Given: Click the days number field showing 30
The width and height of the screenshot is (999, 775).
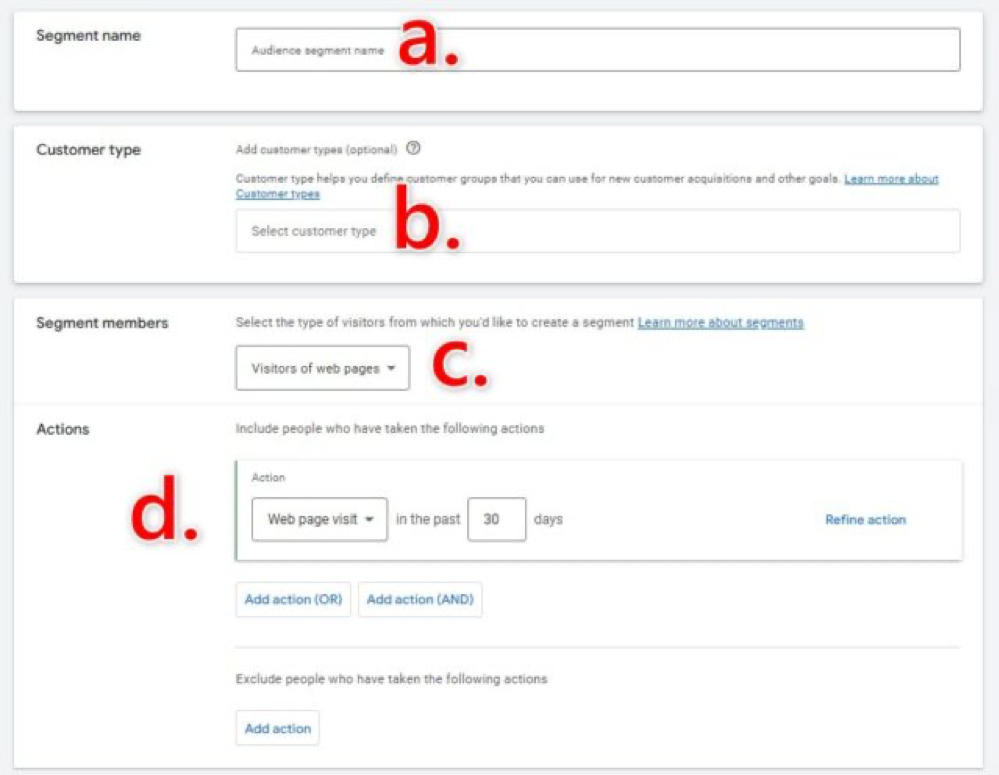Looking at the screenshot, I should [x=496, y=520].
